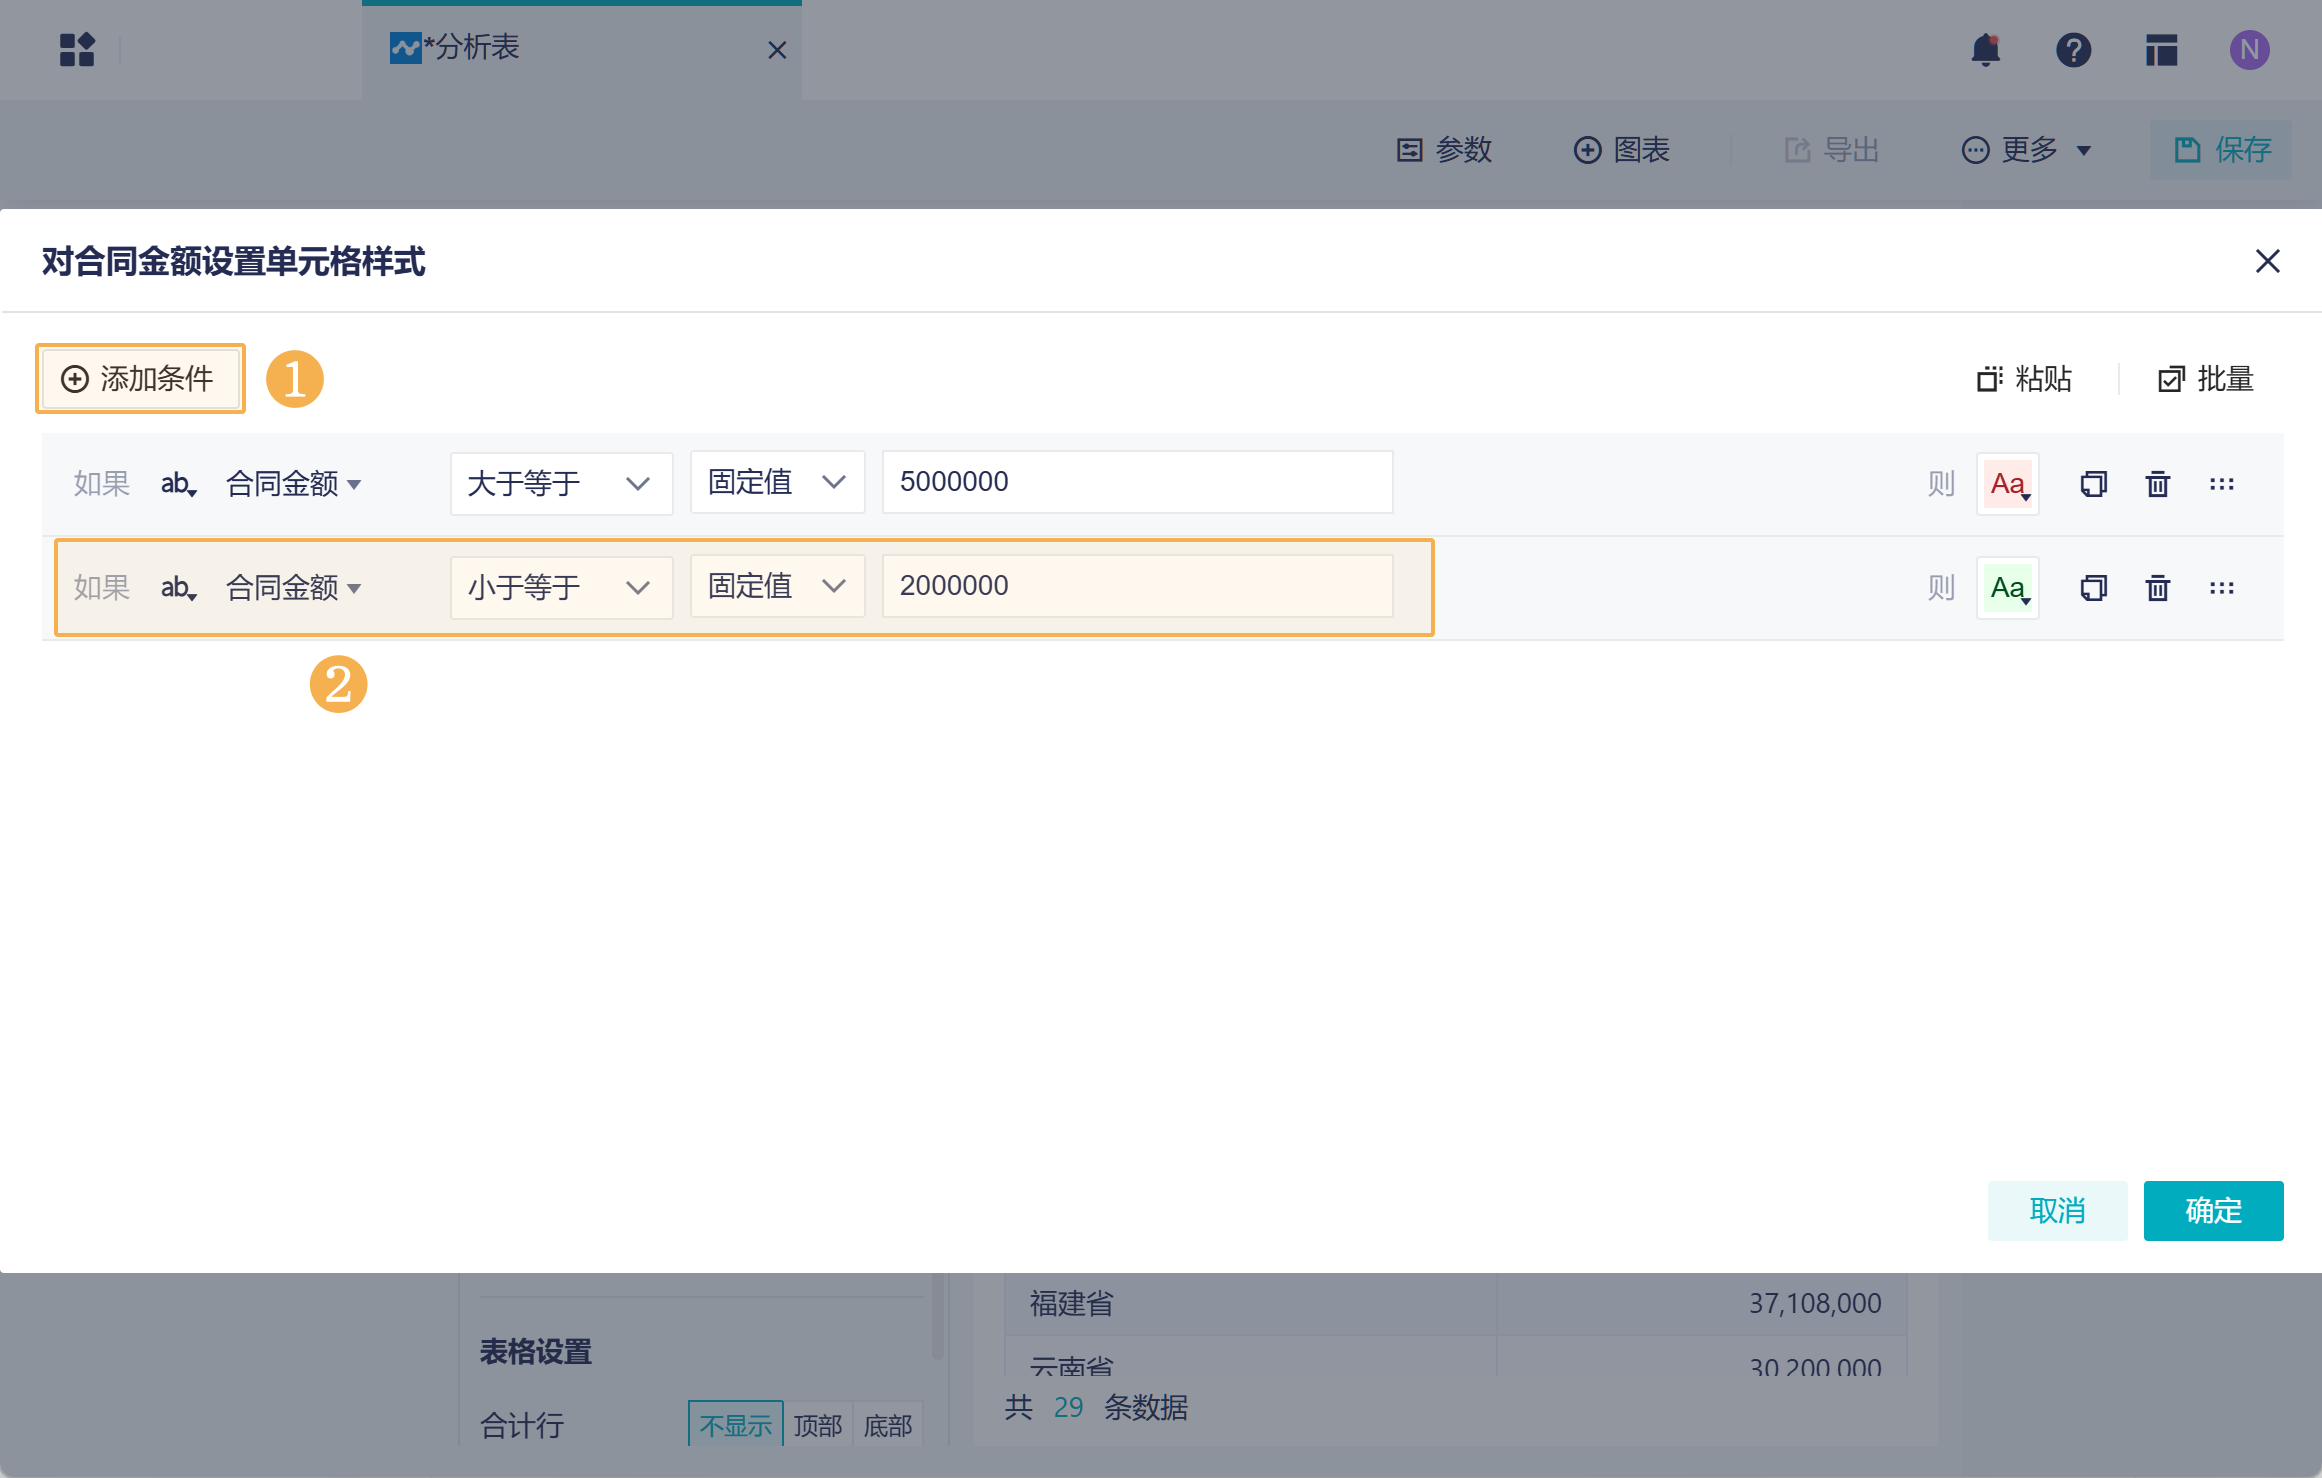Delete the first condition with trash icon
Image resolution: width=2322 pixels, height=1478 pixels.
[x=2157, y=484]
